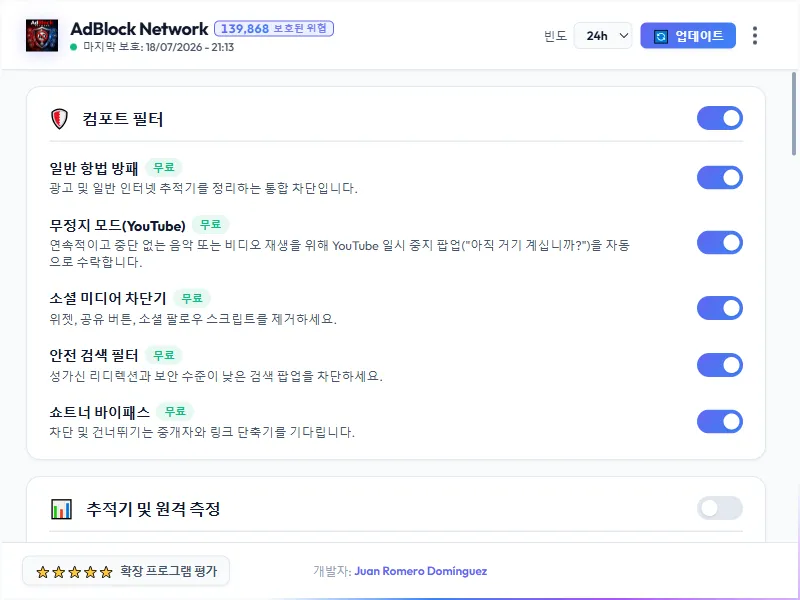Click the 소셜 미디어 차단기 title
The width and height of the screenshot is (800, 600).
pos(108,298)
